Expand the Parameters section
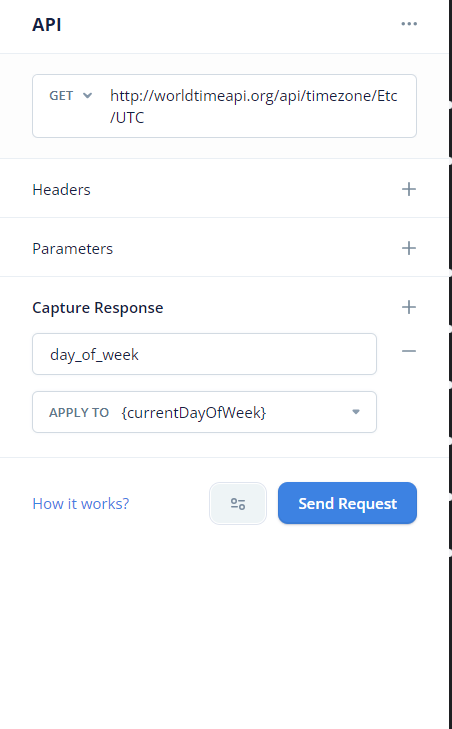452x729 pixels. pos(224,248)
